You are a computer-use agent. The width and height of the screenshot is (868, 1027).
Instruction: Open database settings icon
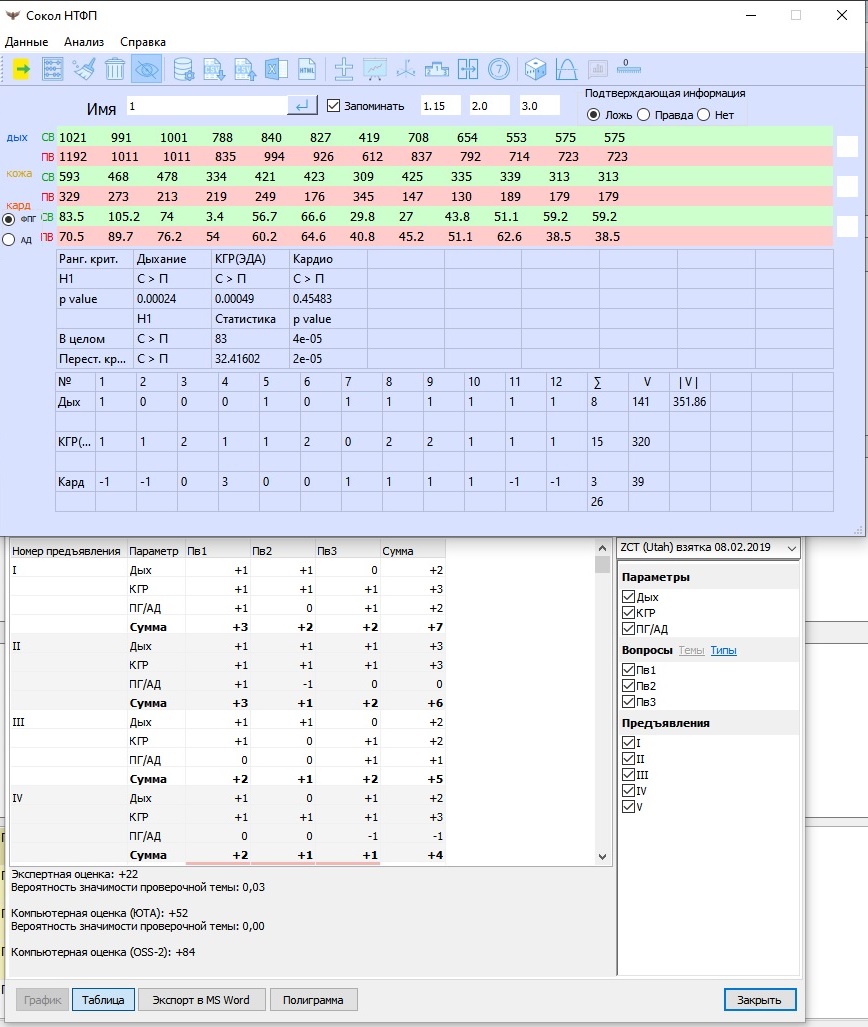point(183,69)
